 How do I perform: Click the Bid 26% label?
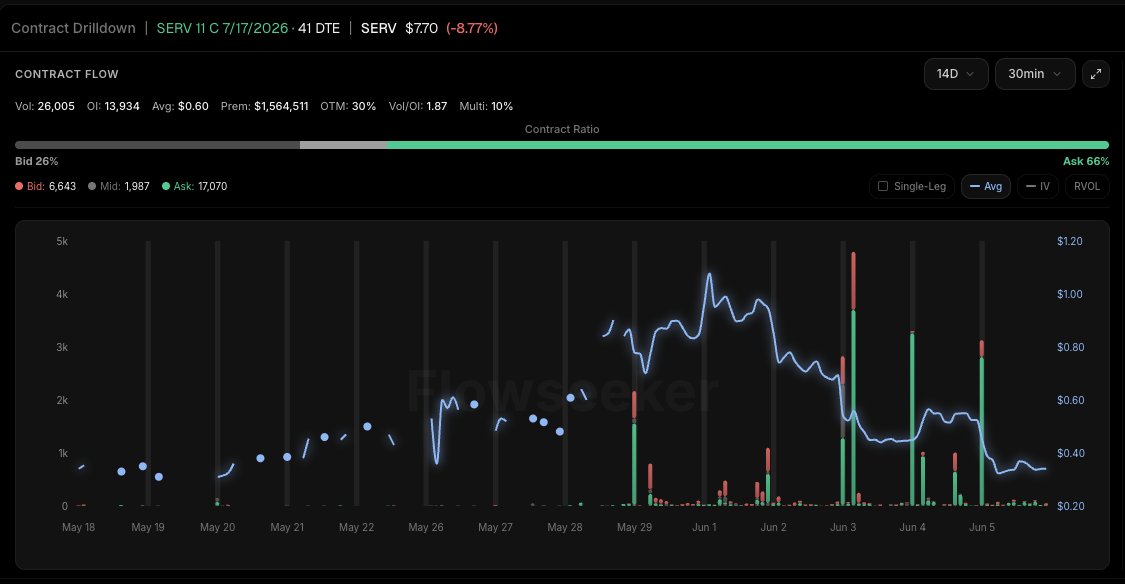pos(37,161)
